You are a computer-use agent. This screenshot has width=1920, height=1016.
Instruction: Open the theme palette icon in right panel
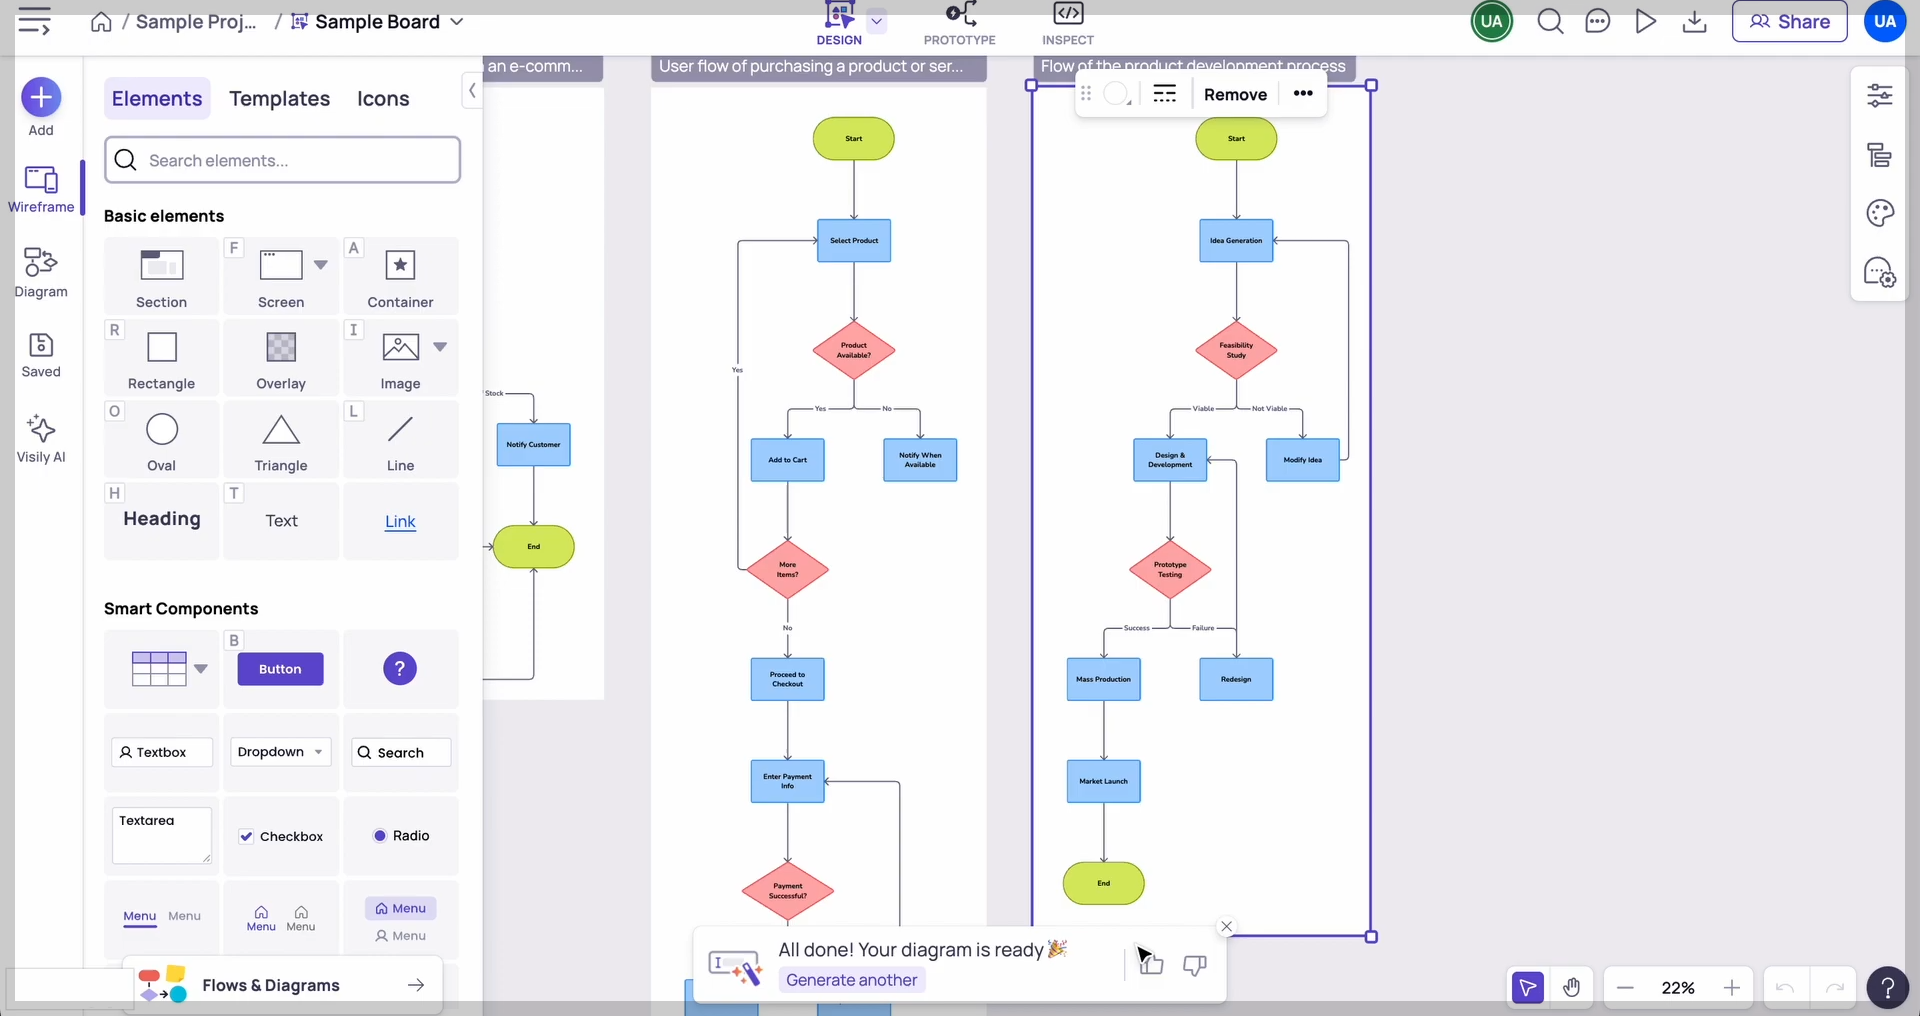1880,213
